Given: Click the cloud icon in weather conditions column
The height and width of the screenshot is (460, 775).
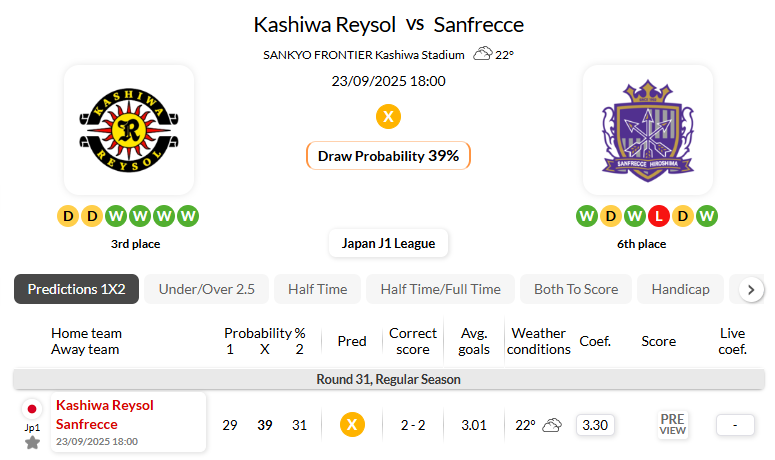Looking at the screenshot, I should tap(552, 425).
